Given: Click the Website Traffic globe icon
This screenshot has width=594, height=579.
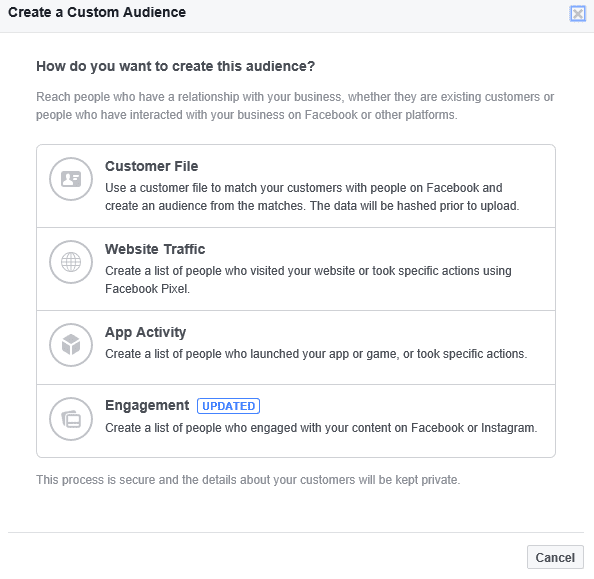Looking at the screenshot, I should [71, 262].
